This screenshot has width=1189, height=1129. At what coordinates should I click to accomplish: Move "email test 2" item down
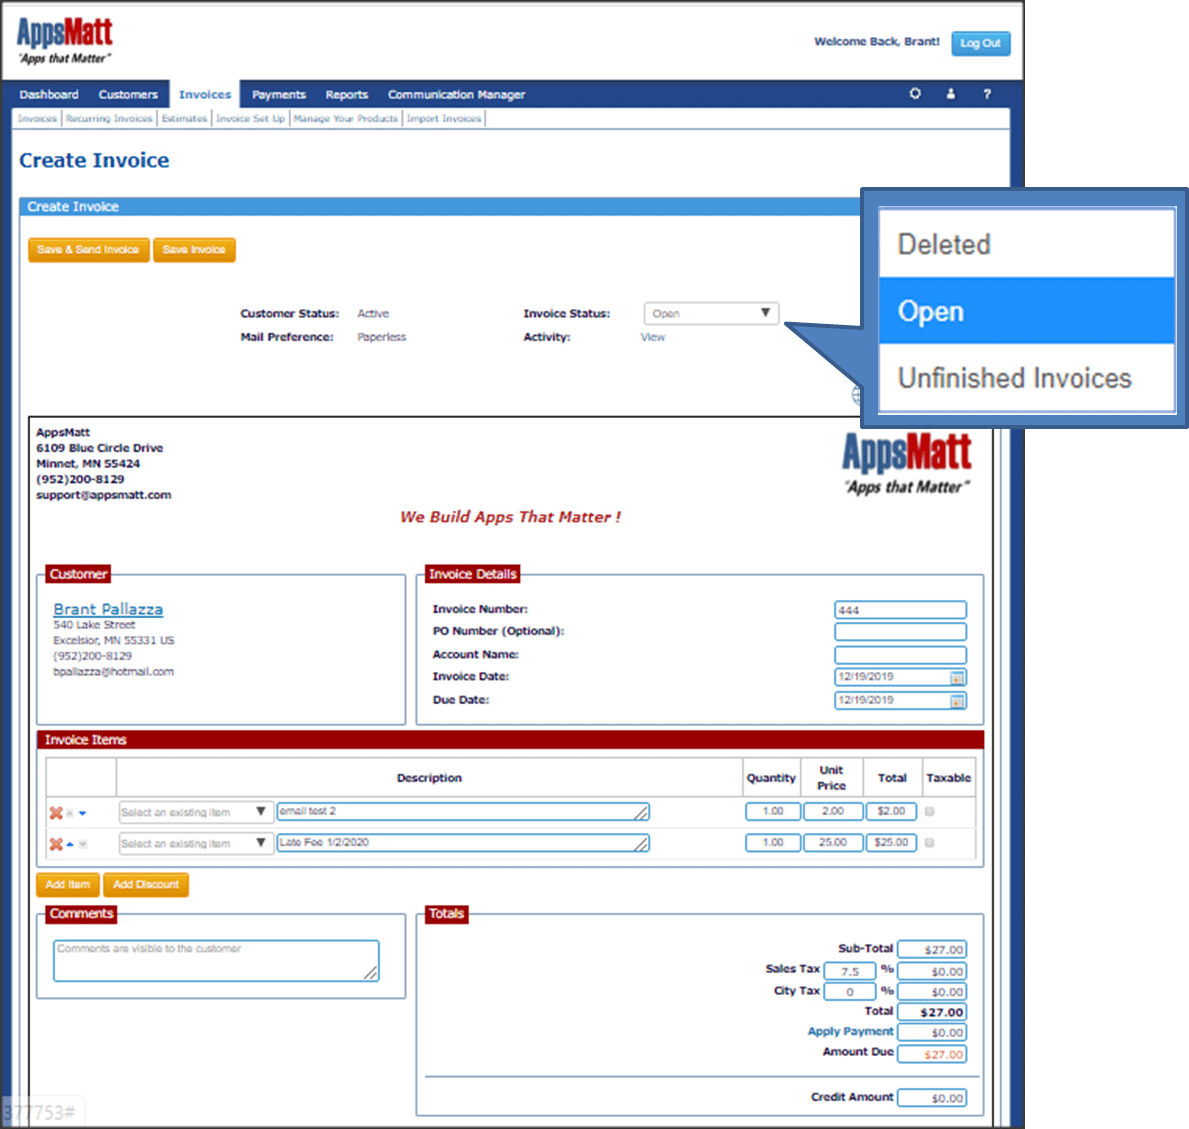click(83, 813)
